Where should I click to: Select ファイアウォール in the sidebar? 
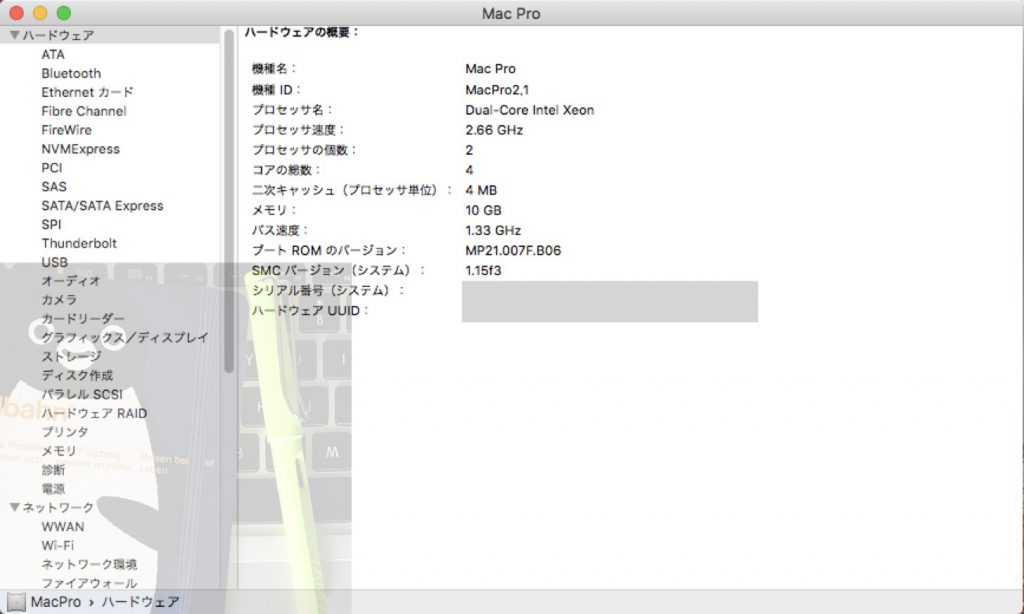coord(89,583)
